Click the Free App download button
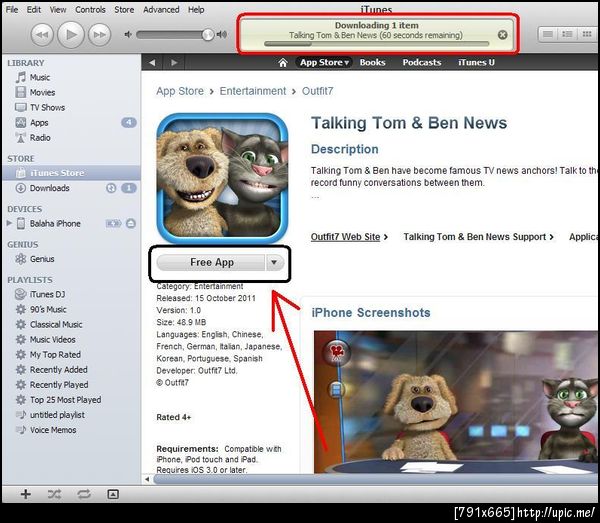Screen dimensions: 600x523 pyautogui.click(x=211, y=262)
